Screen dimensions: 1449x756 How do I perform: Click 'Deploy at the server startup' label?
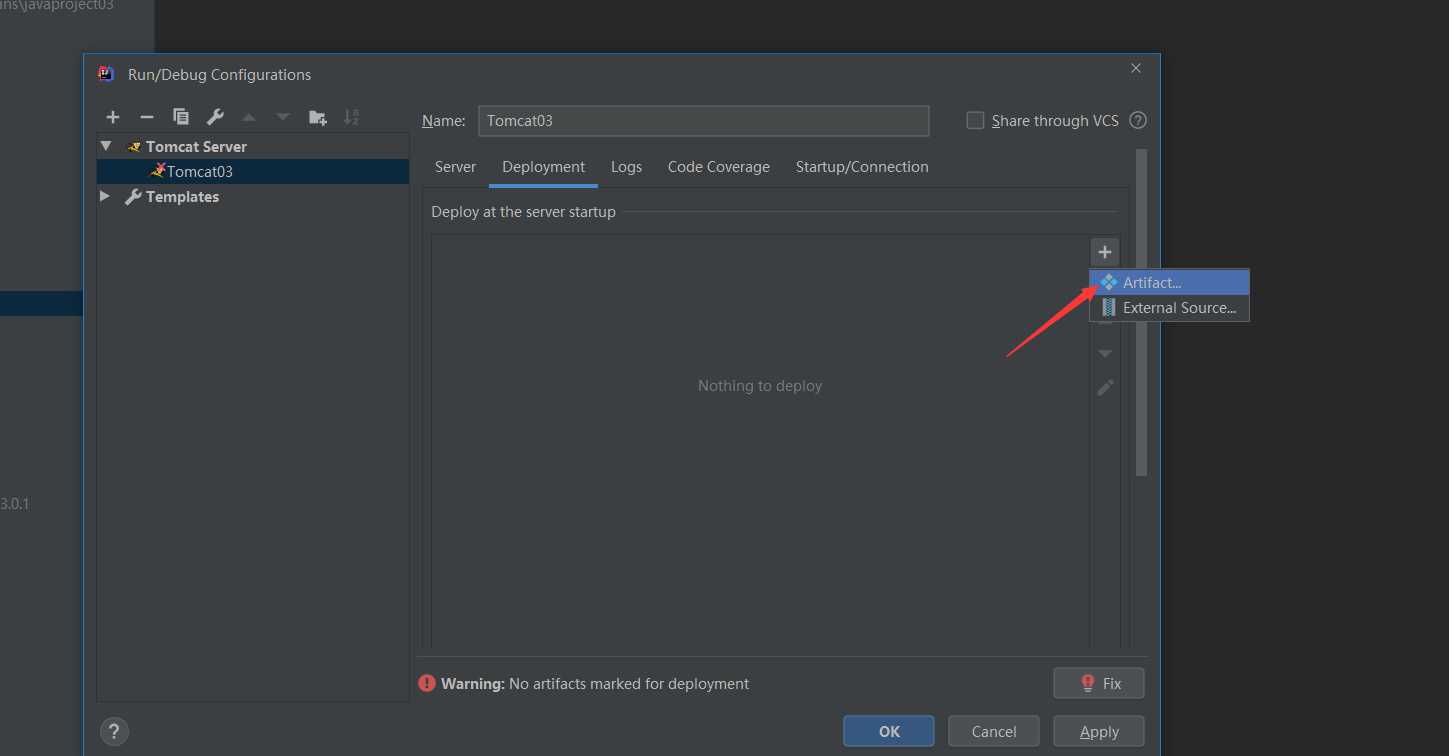523,212
